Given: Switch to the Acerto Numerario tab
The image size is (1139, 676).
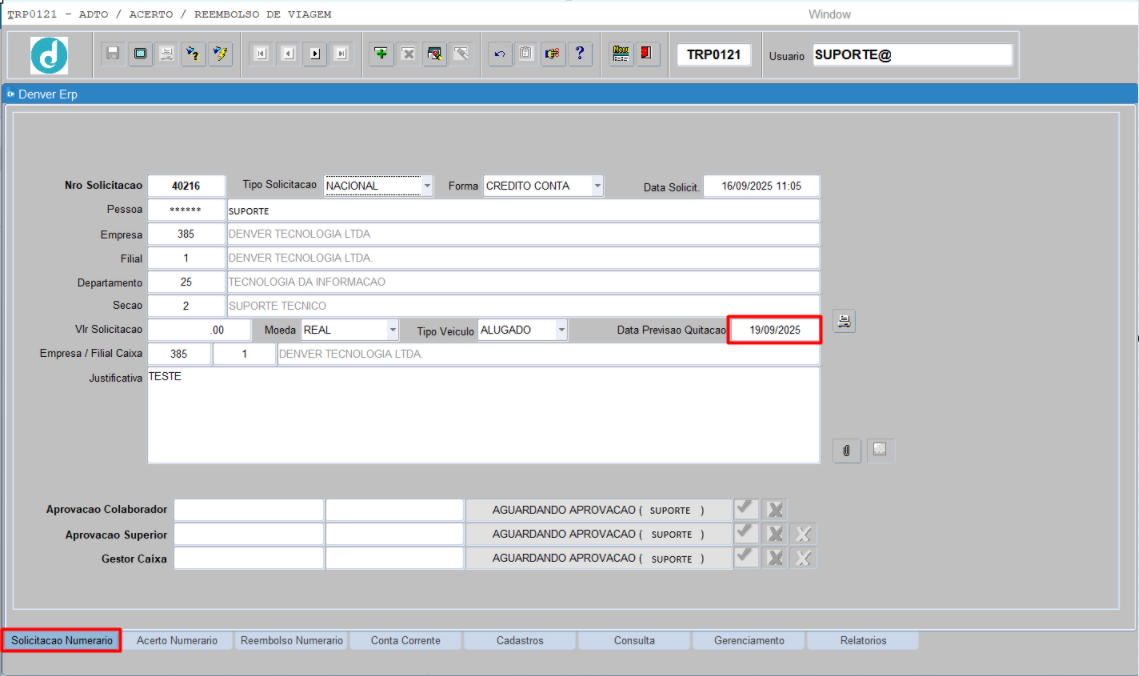Looking at the screenshot, I should tap(177, 641).
